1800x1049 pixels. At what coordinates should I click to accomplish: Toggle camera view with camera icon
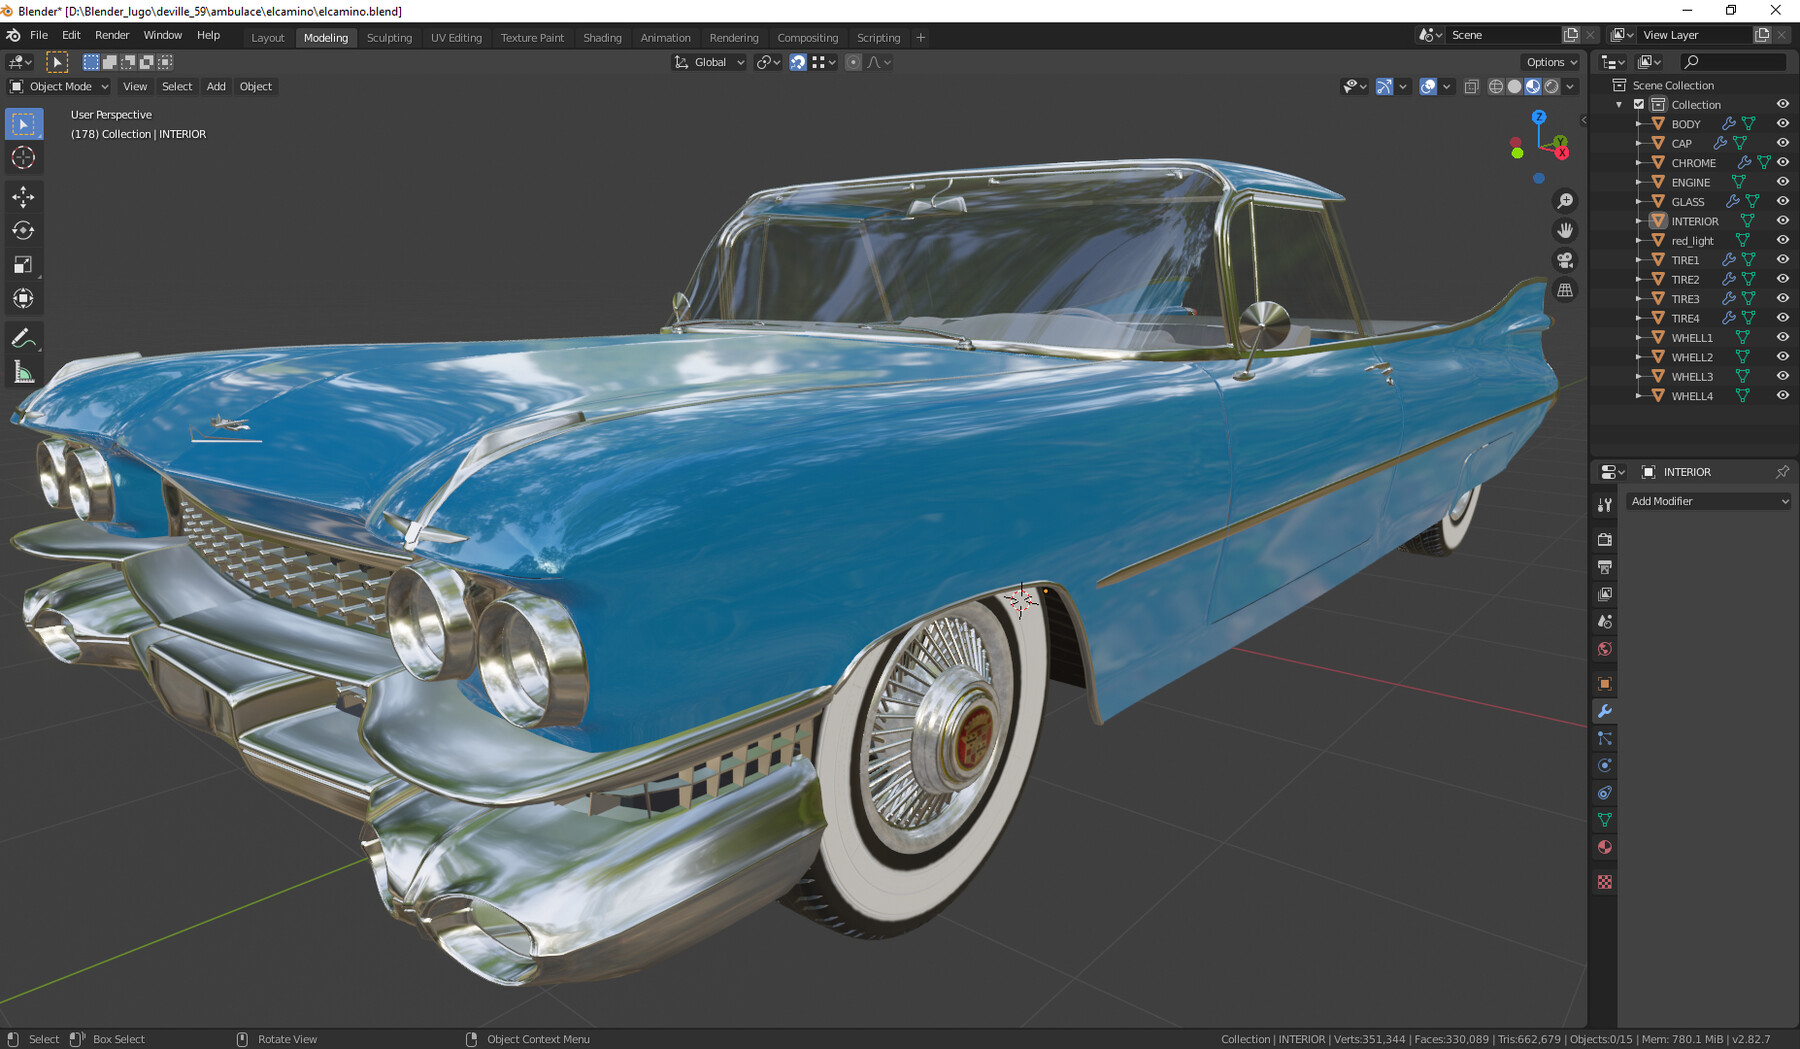[x=1565, y=260]
